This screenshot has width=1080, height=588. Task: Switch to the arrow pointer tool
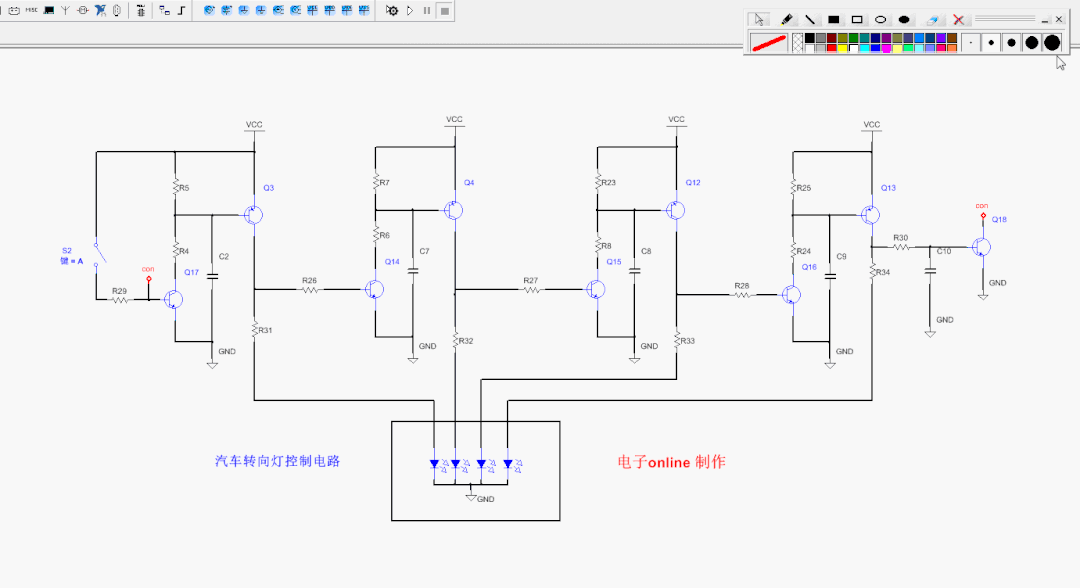click(760, 19)
